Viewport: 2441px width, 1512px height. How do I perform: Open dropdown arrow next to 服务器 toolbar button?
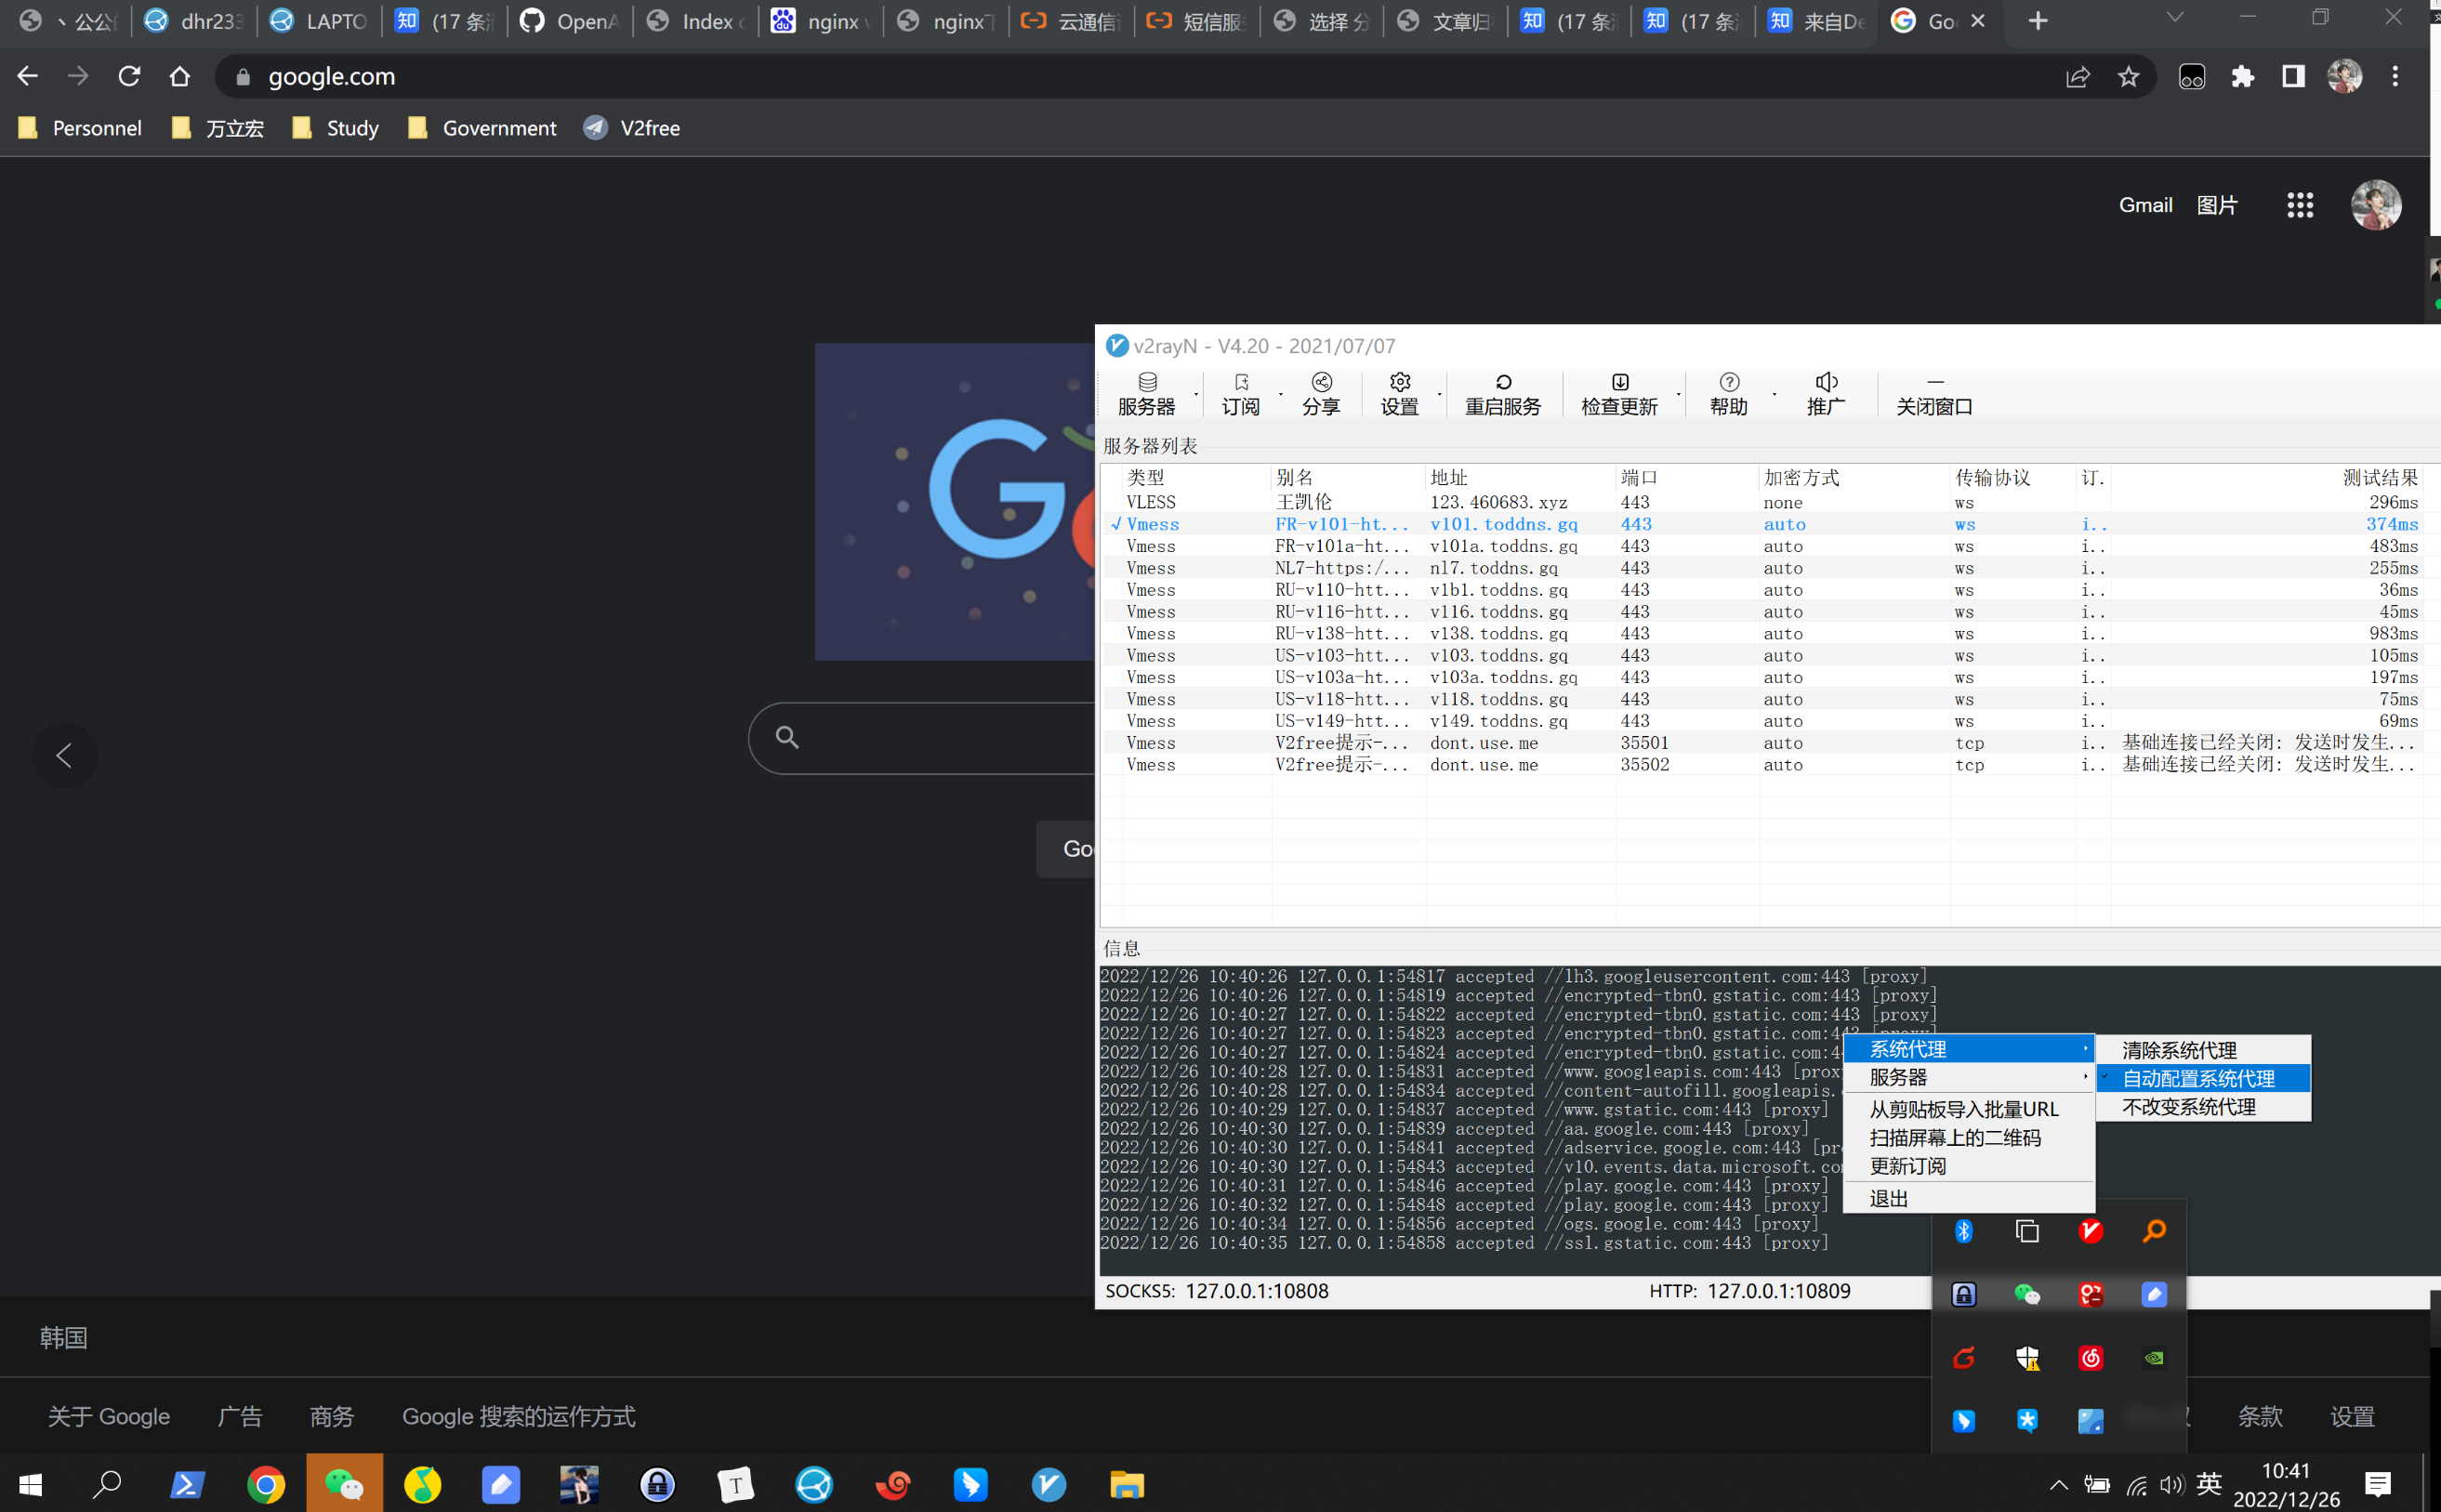[1196, 394]
